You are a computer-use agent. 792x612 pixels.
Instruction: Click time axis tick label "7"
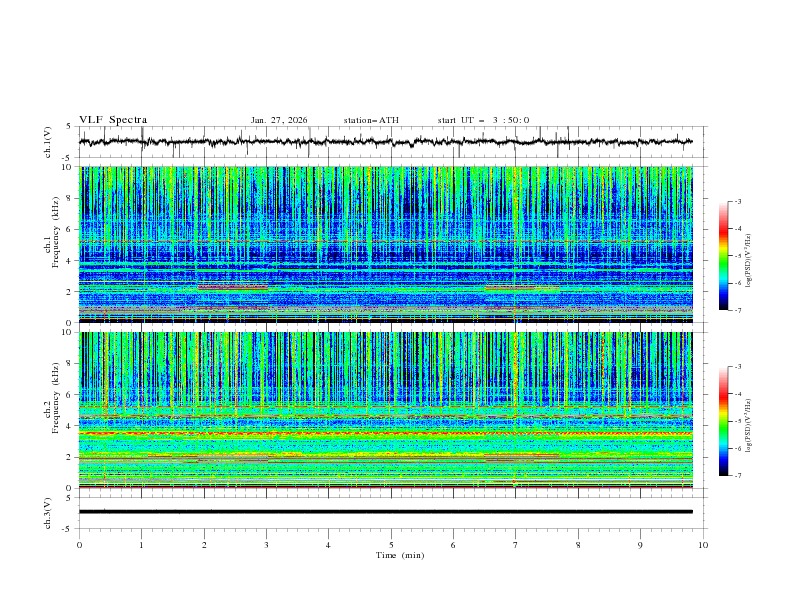tap(515, 545)
